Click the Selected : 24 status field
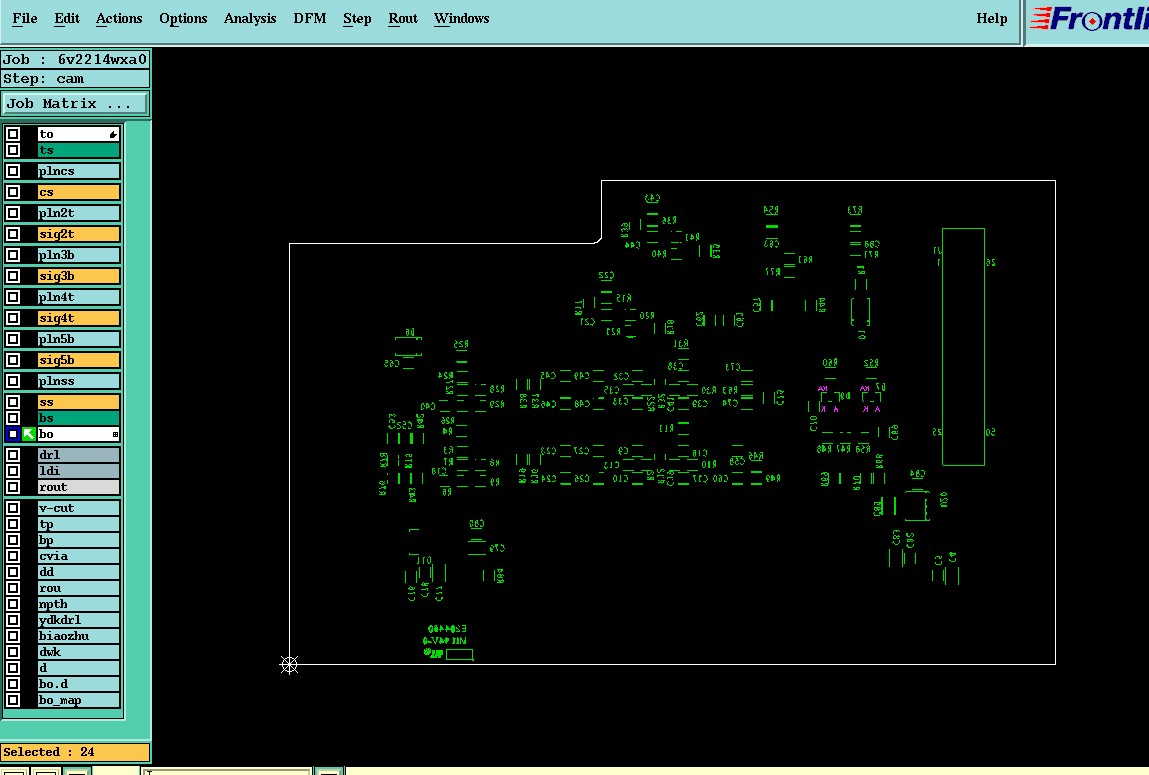The width and height of the screenshot is (1149, 775). (x=75, y=752)
